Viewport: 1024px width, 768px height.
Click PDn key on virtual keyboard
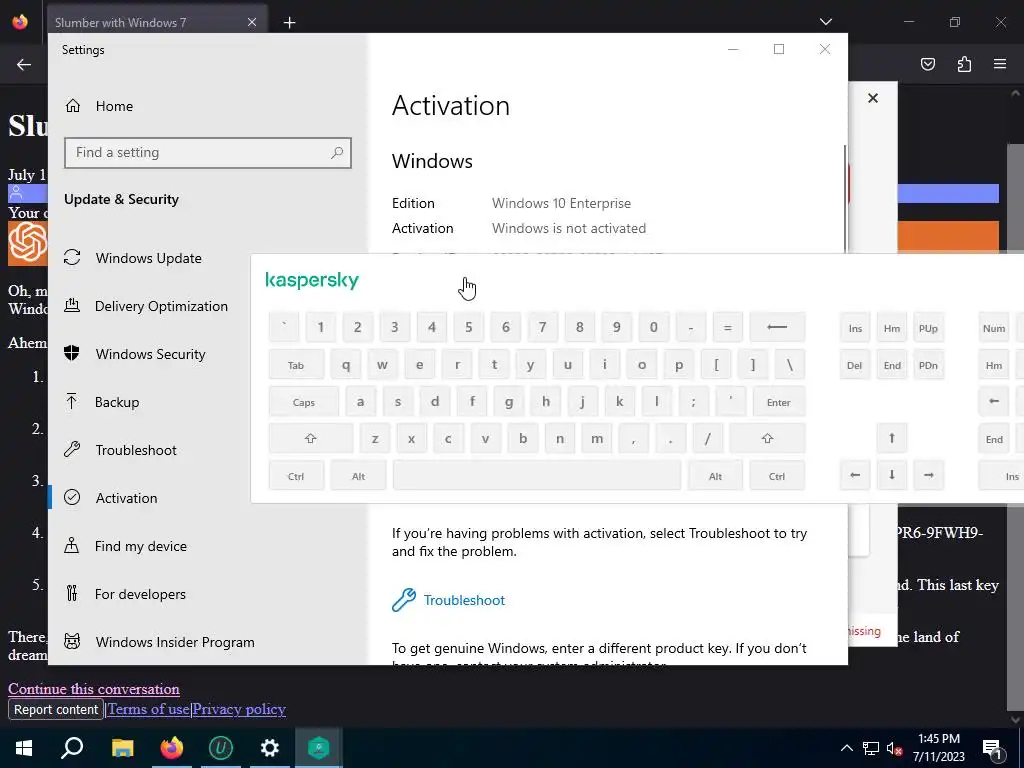928,365
